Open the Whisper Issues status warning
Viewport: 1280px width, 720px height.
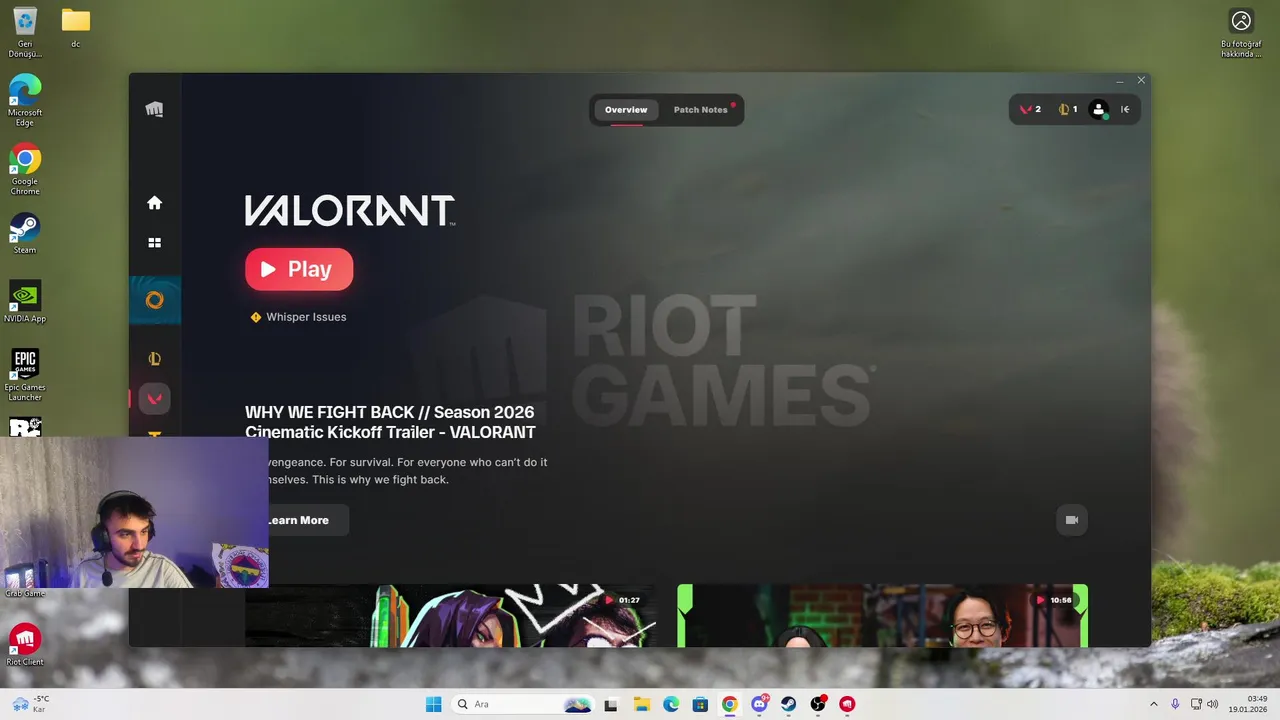tap(298, 317)
